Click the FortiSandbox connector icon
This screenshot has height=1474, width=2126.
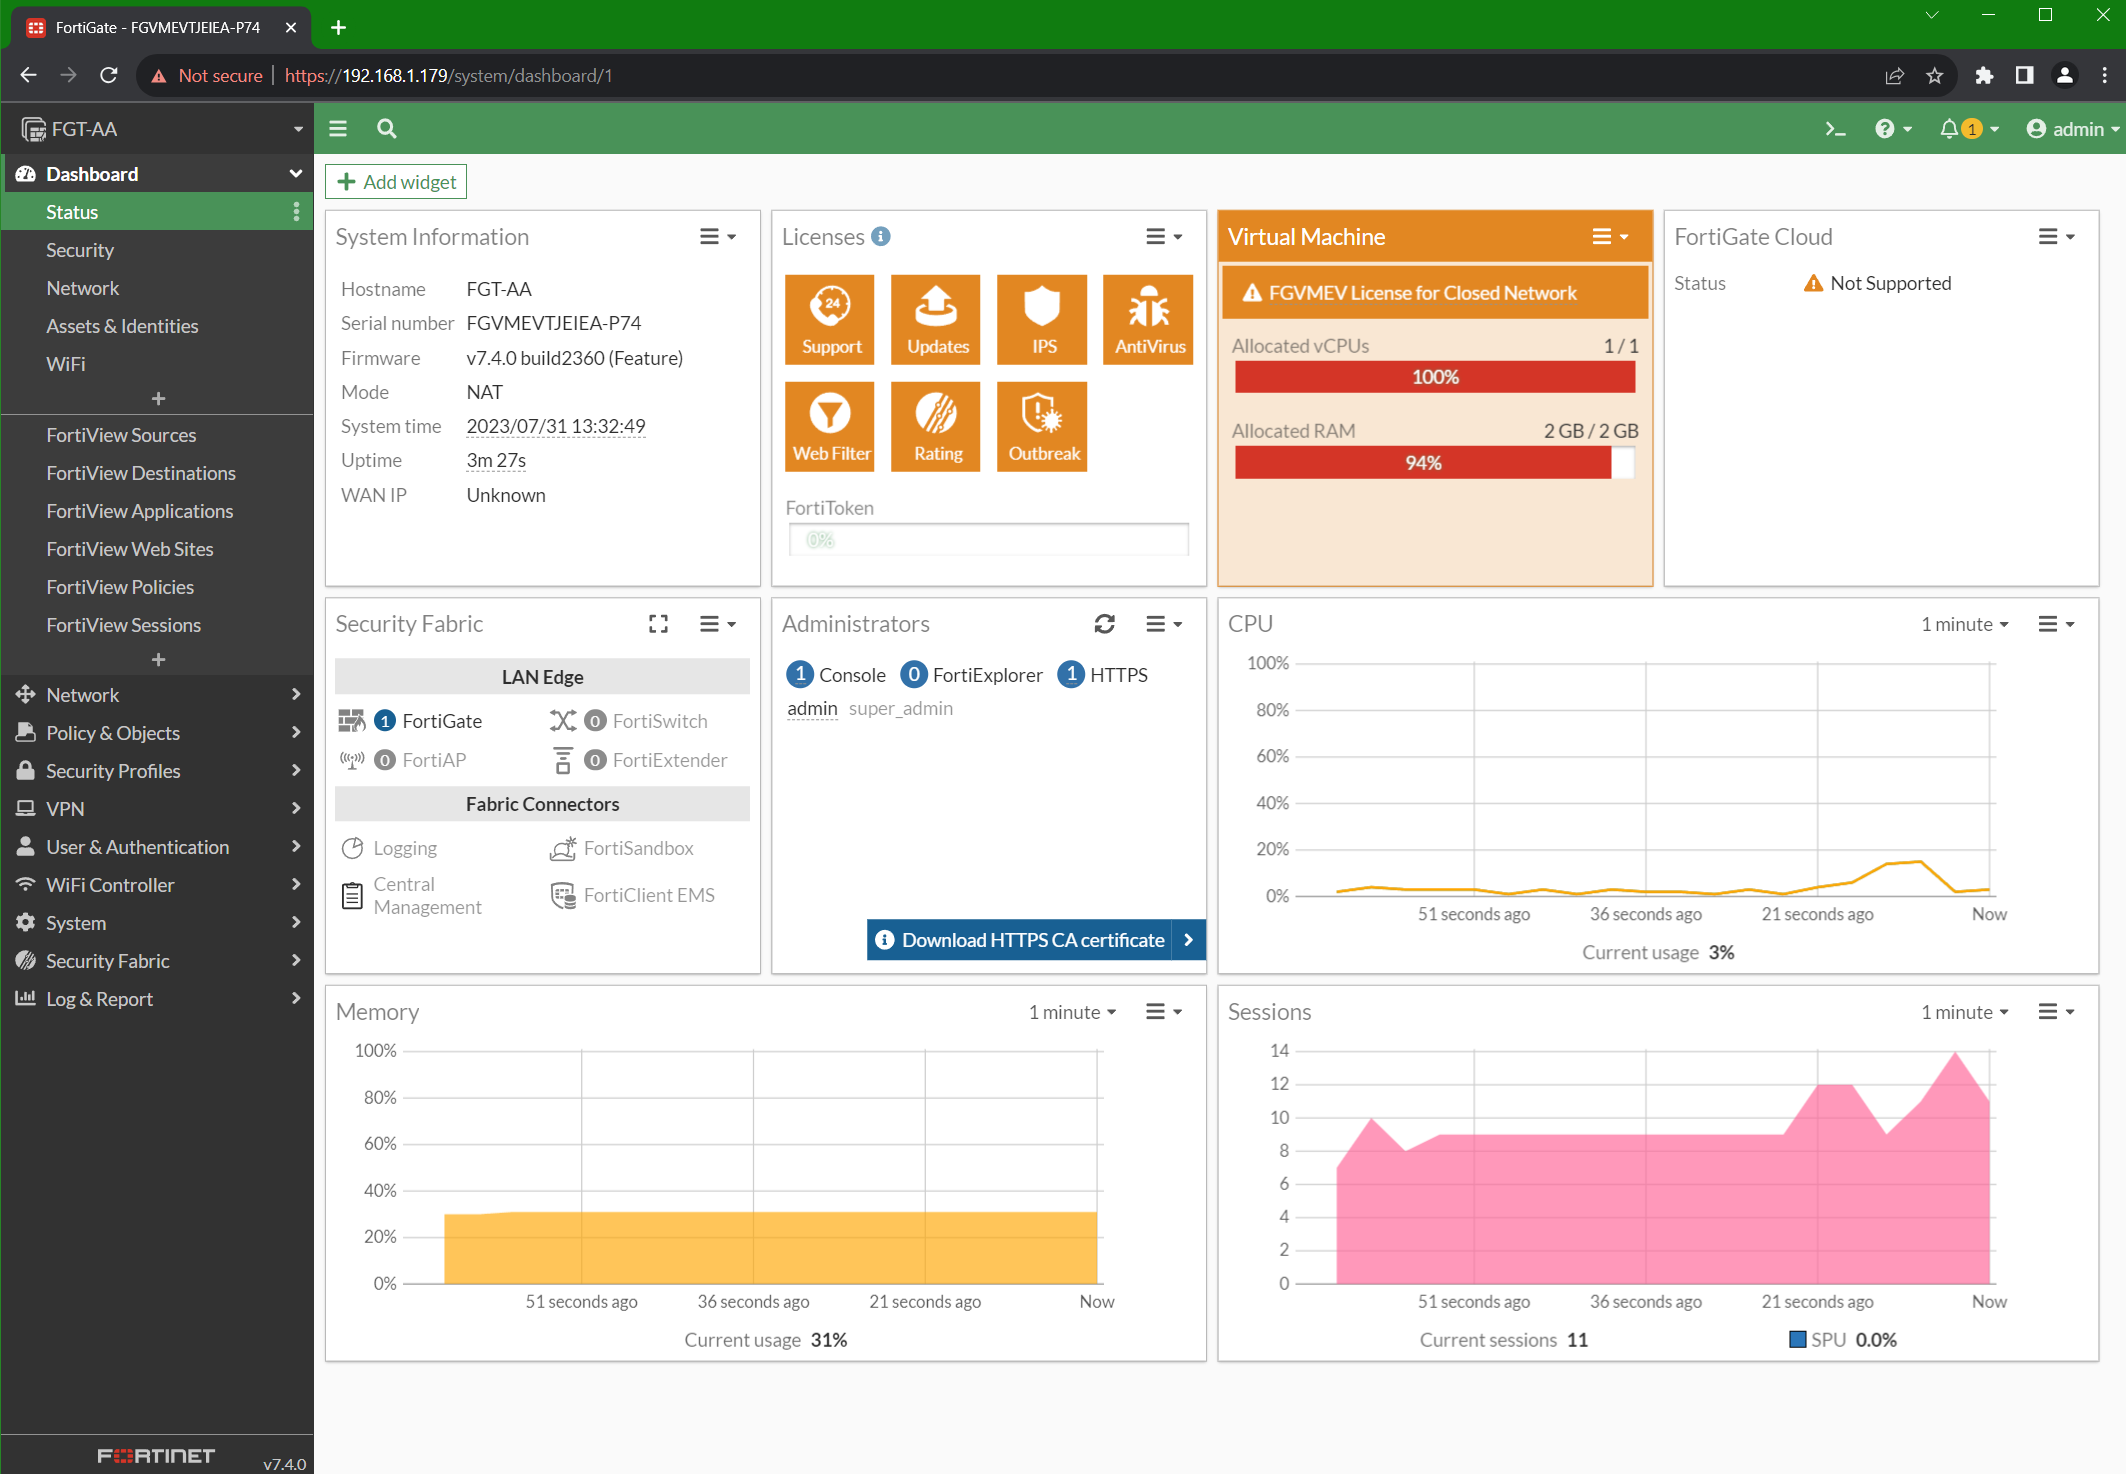(x=563, y=848)
